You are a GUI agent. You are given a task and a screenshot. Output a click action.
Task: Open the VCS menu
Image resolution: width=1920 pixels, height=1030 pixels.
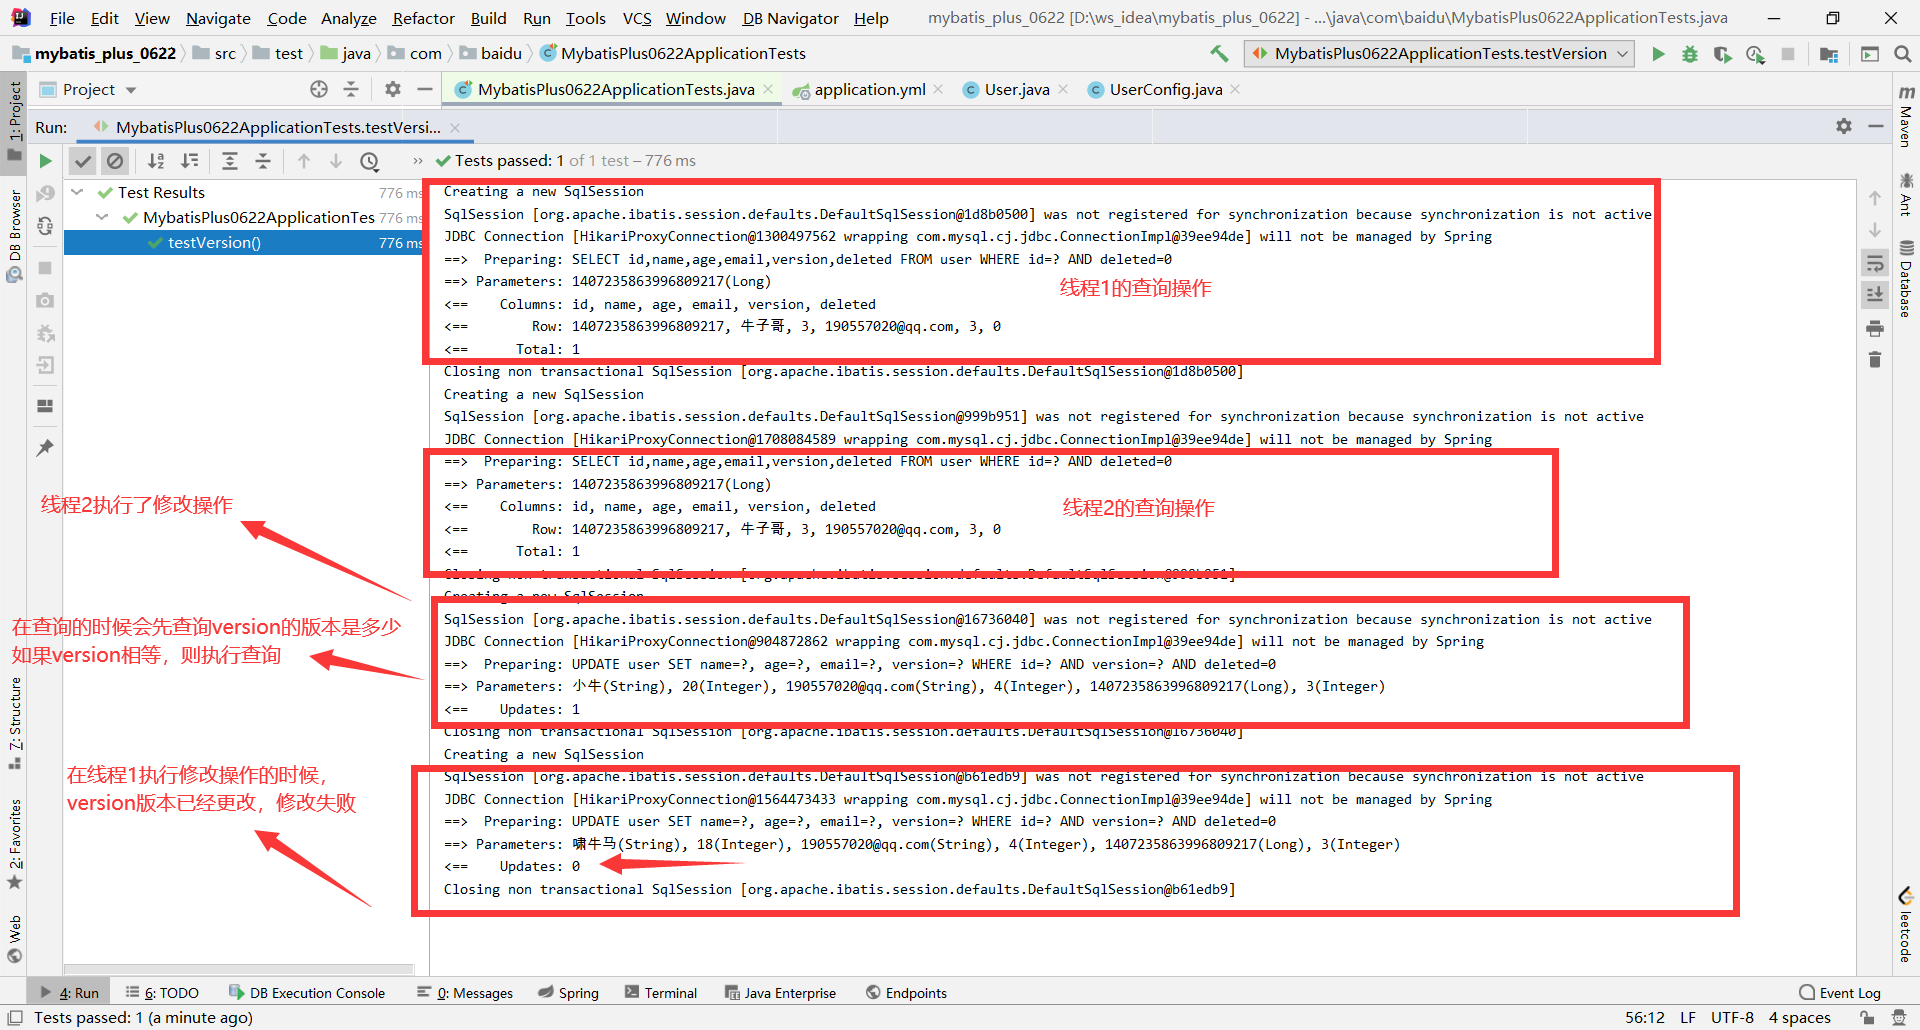tap(636, 18)
